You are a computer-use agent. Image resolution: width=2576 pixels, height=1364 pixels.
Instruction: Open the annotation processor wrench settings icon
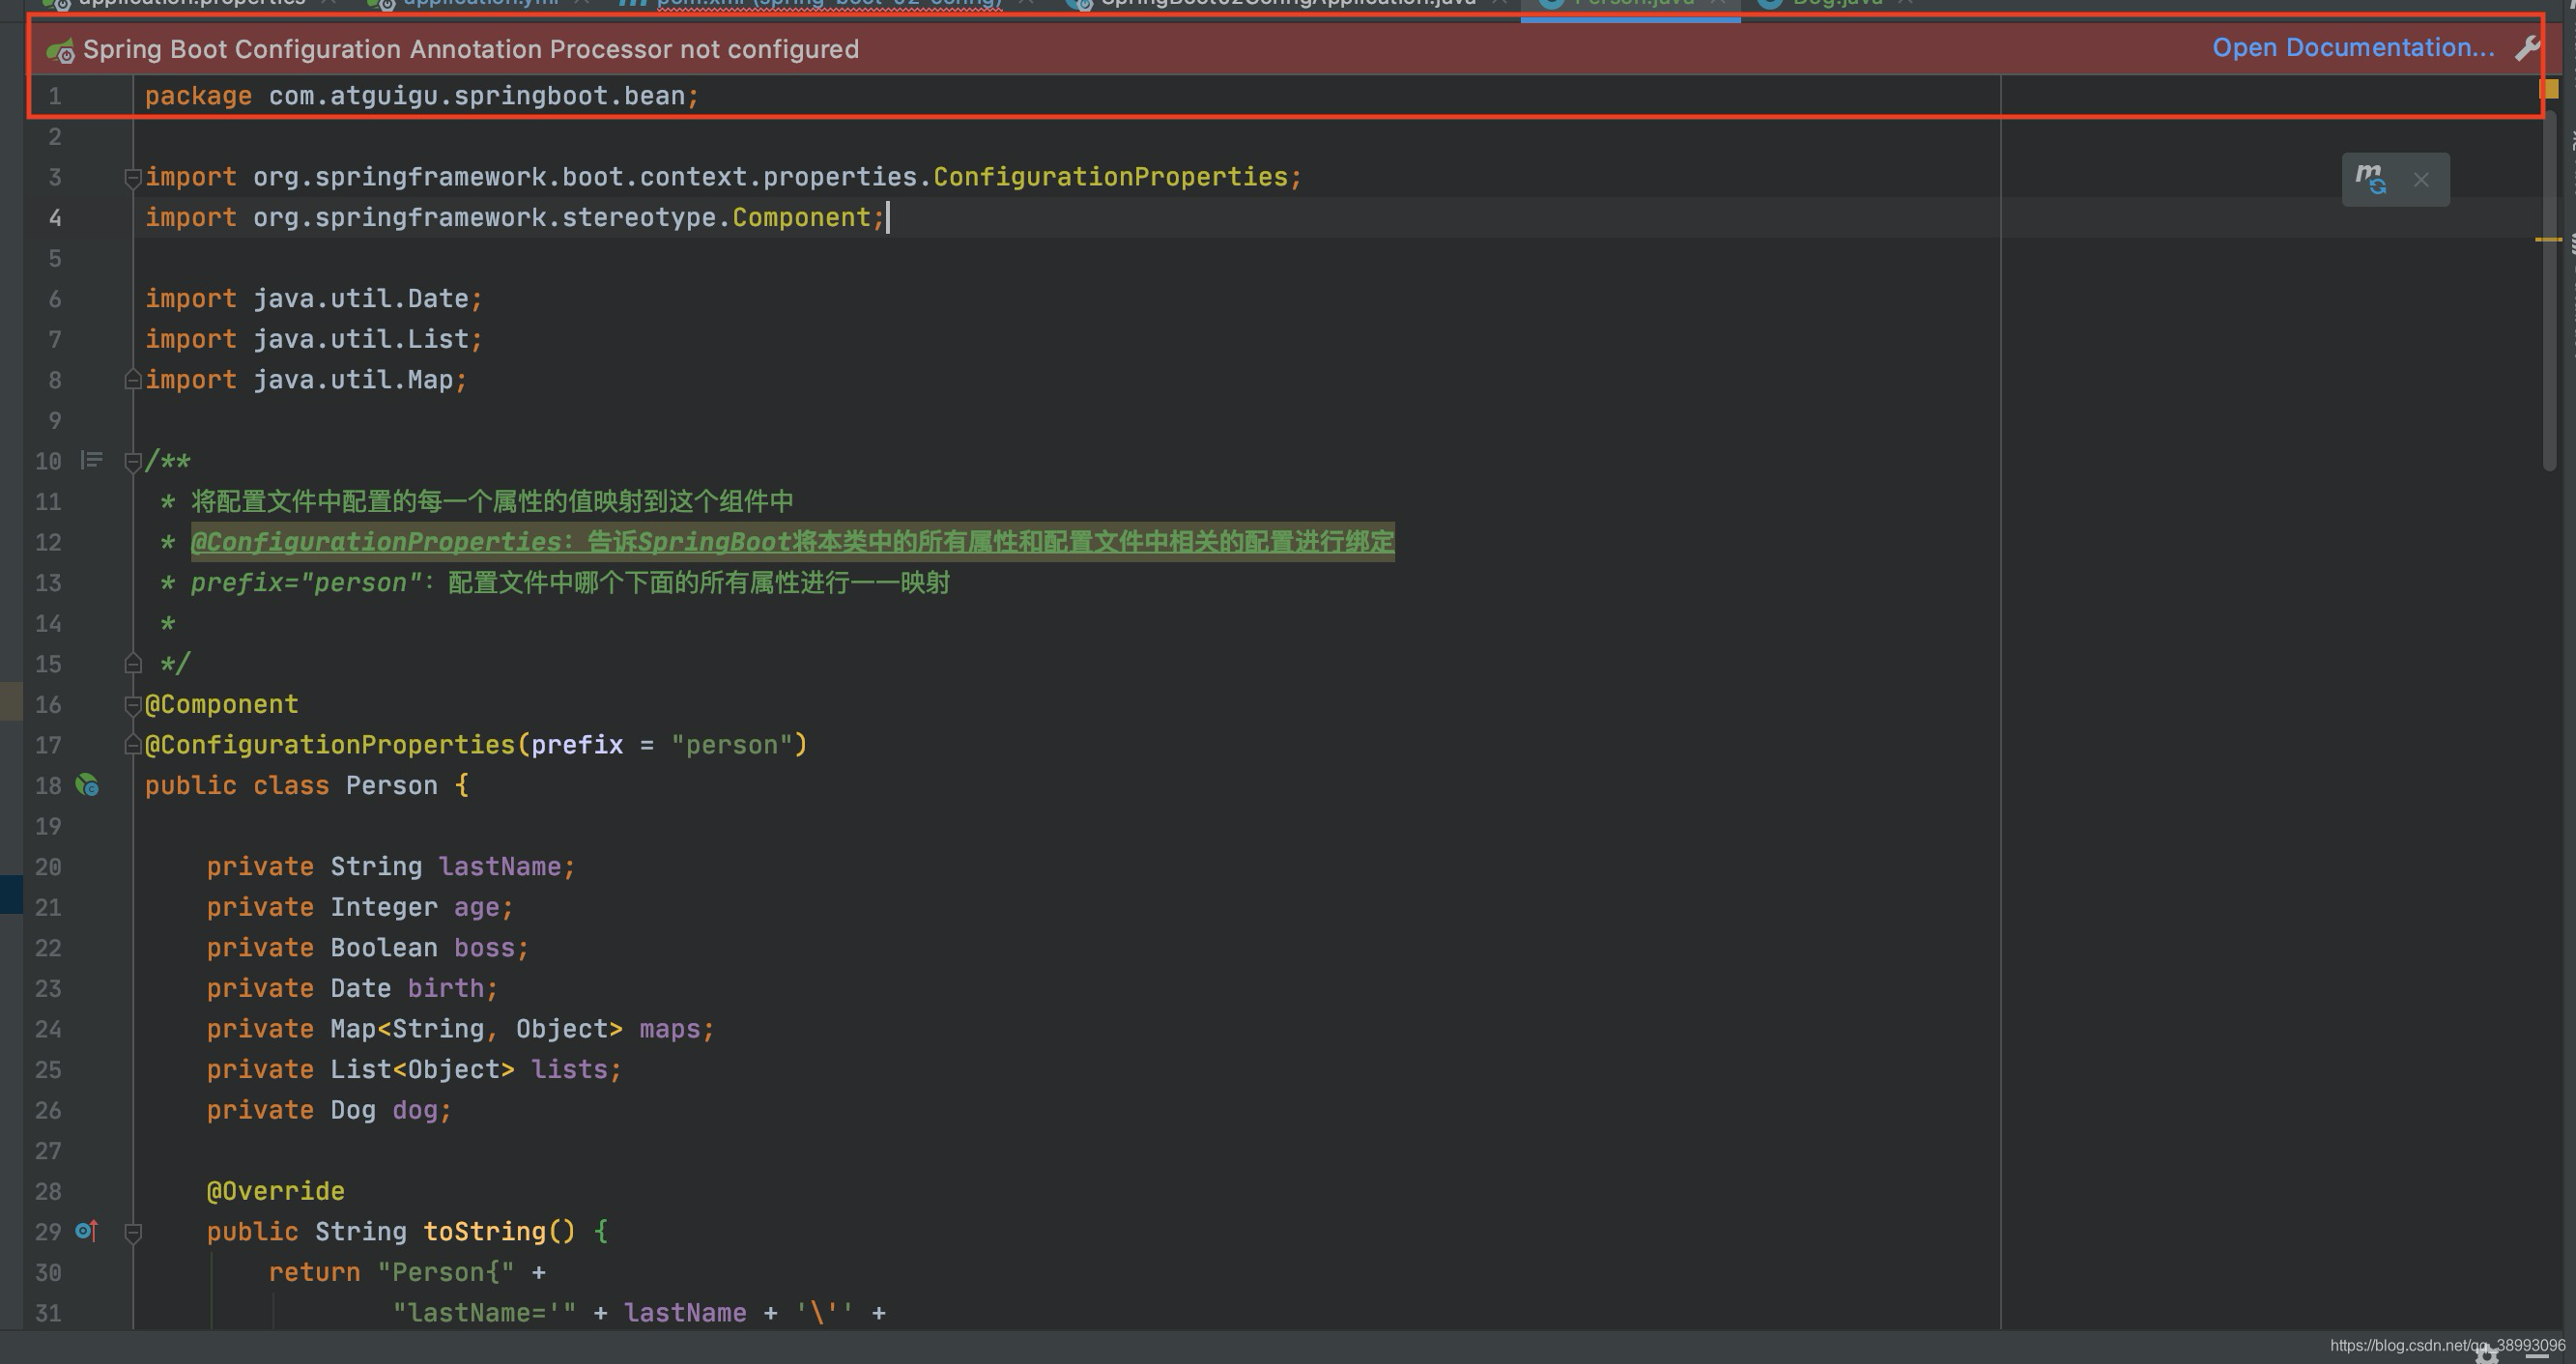[x=2528, y=48]
